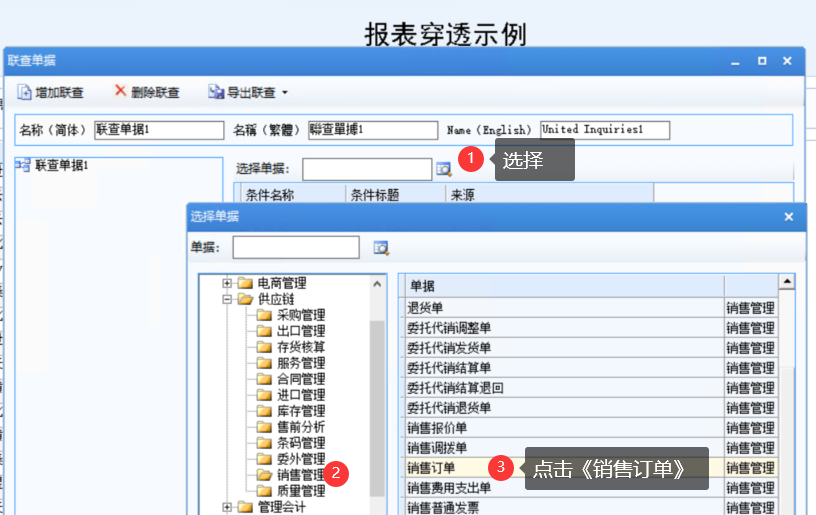Select the 委托代销结算单 row
This screenshot has height=515, width=816.
(590, 368)
